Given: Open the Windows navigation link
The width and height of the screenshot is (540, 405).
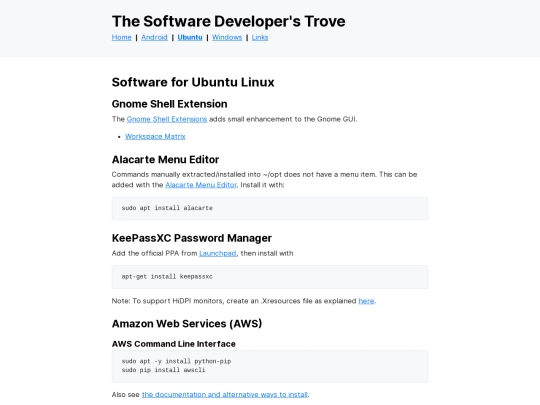Looking at the screenshot, I should coord(227,37).
